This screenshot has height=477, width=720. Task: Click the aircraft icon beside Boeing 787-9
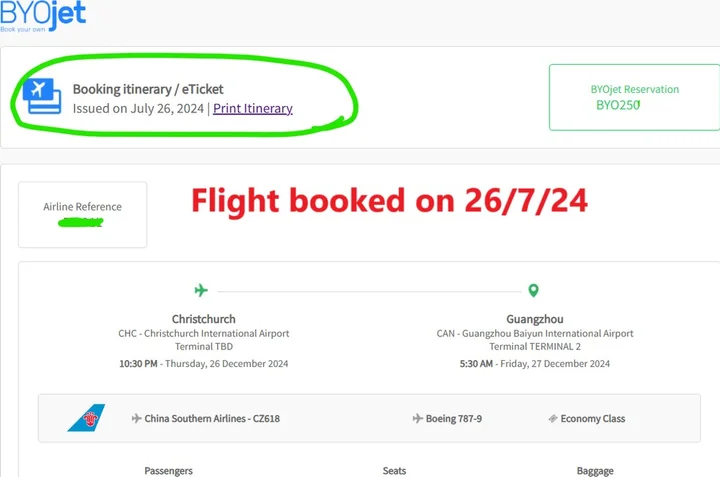(x=417, y=418)
